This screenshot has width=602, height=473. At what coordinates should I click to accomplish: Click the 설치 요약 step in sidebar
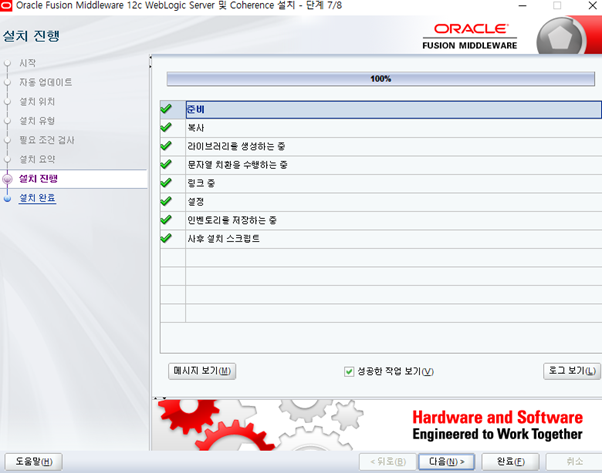click(x=37, y=159)
